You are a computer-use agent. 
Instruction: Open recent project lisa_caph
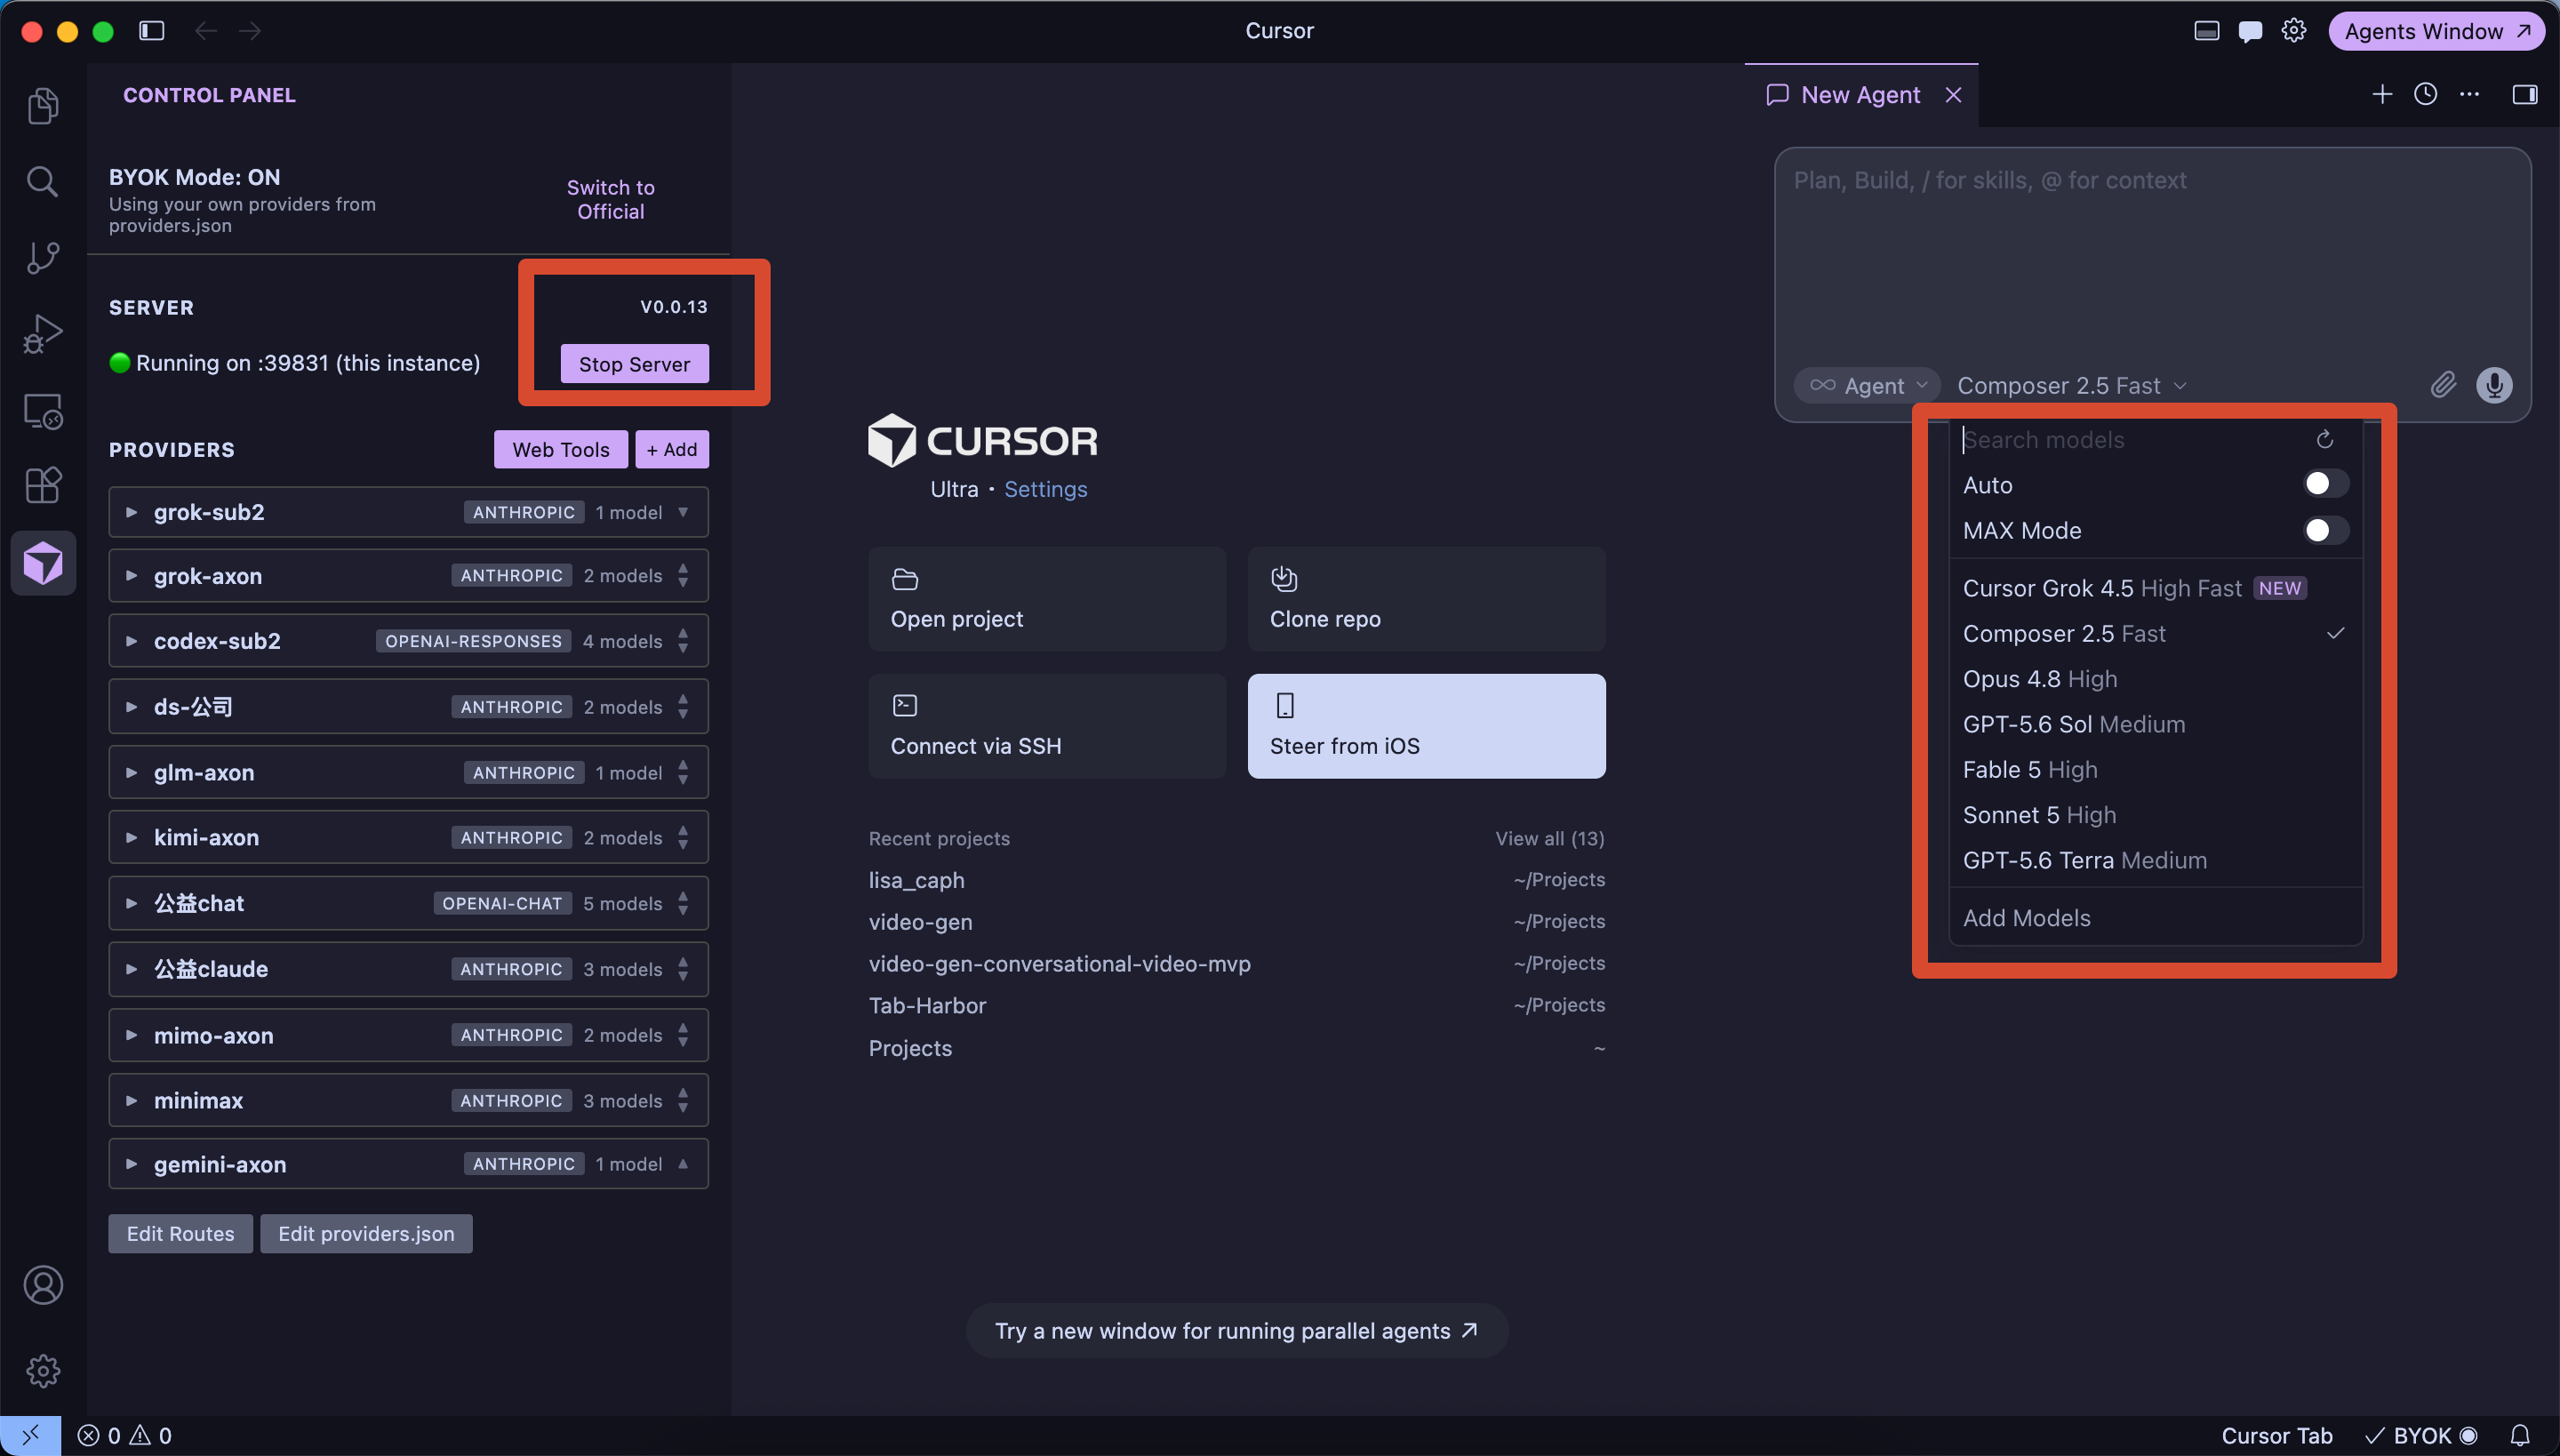(x=1236, y=880)
